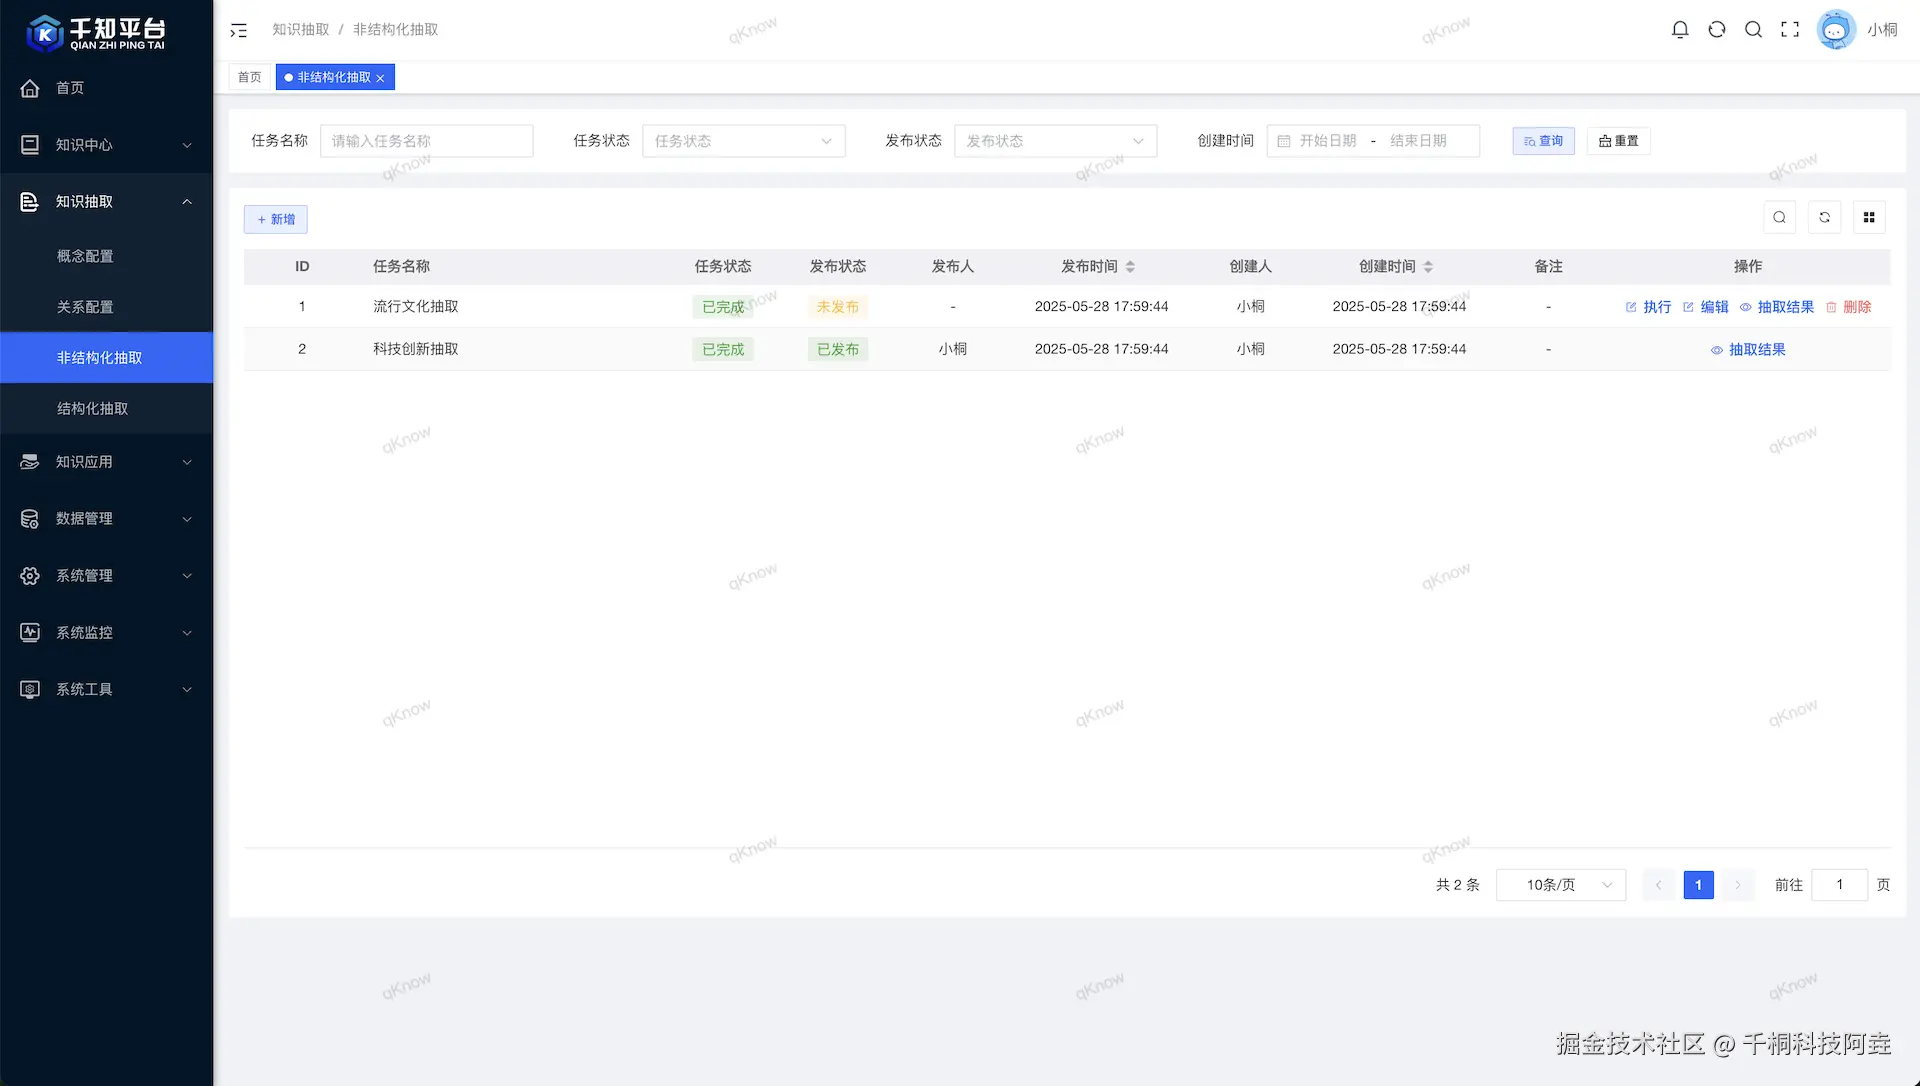The height and width of the screenshot is (1086, 1920).
Task: Toggle fullscreen mode icon
Action: (1790, 30)
